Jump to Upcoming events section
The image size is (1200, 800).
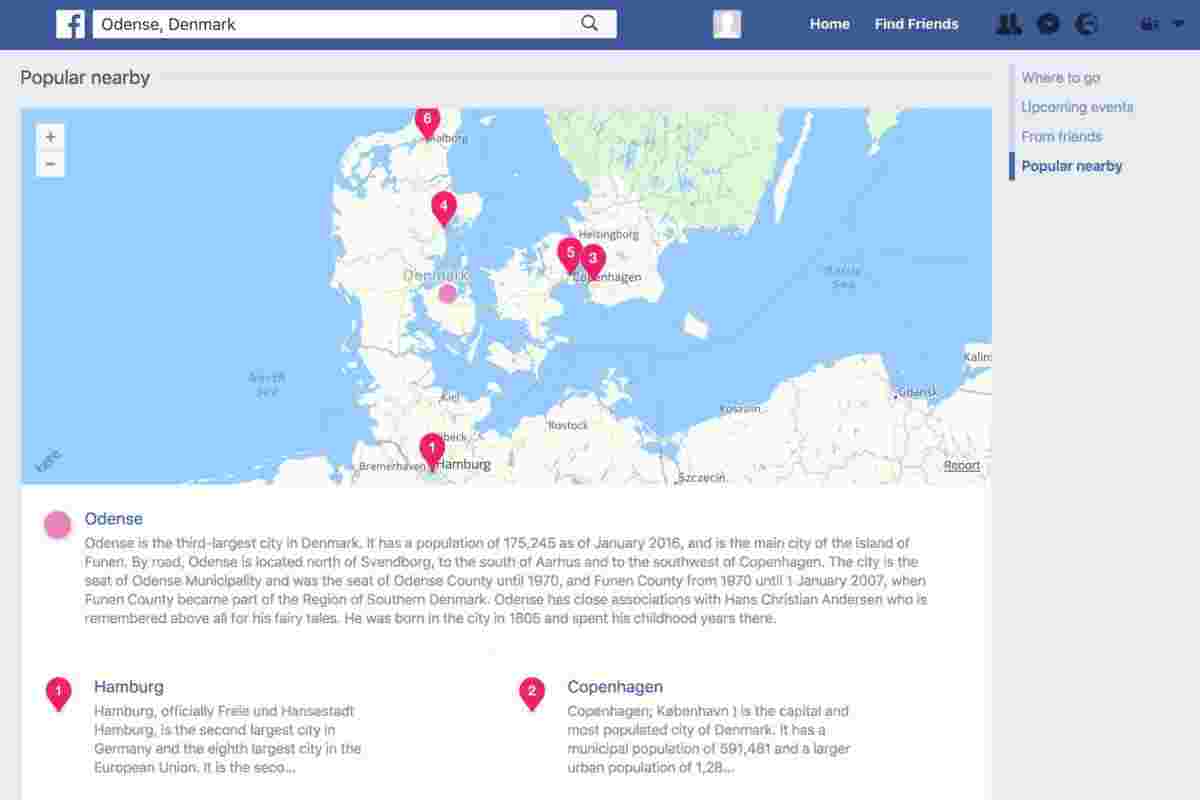(1077, 107)
